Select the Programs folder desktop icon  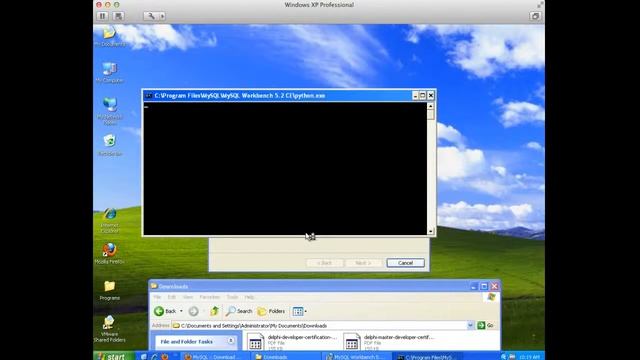[x=109, y=290]
